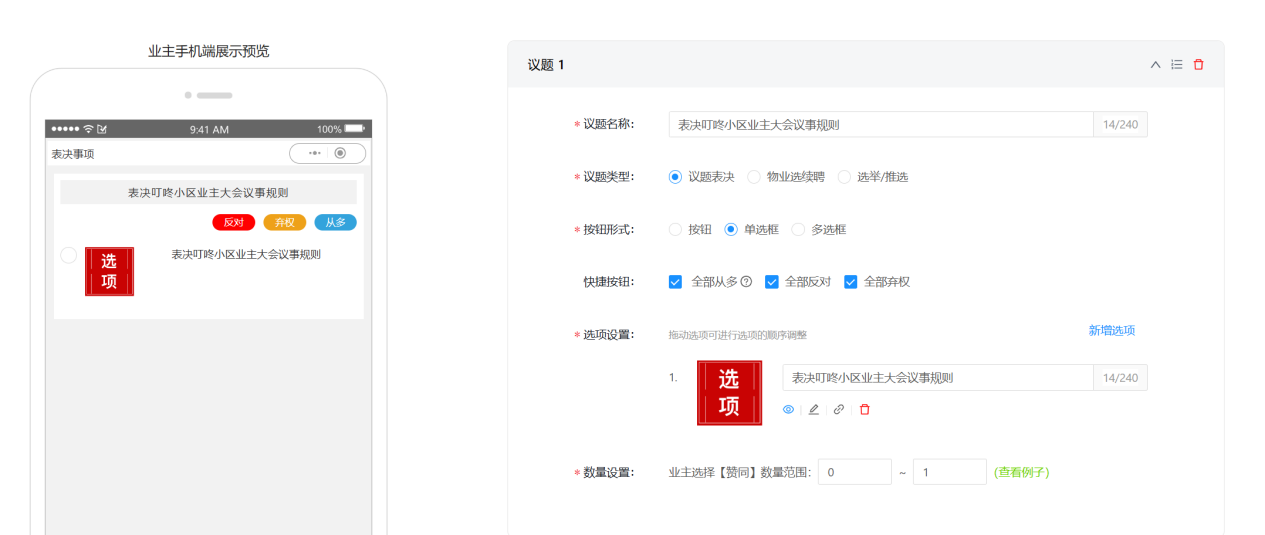The height and width of the screenshot is (535, 1265).
Task: Select the 按钮 button style radio
Action: point(675,230)
